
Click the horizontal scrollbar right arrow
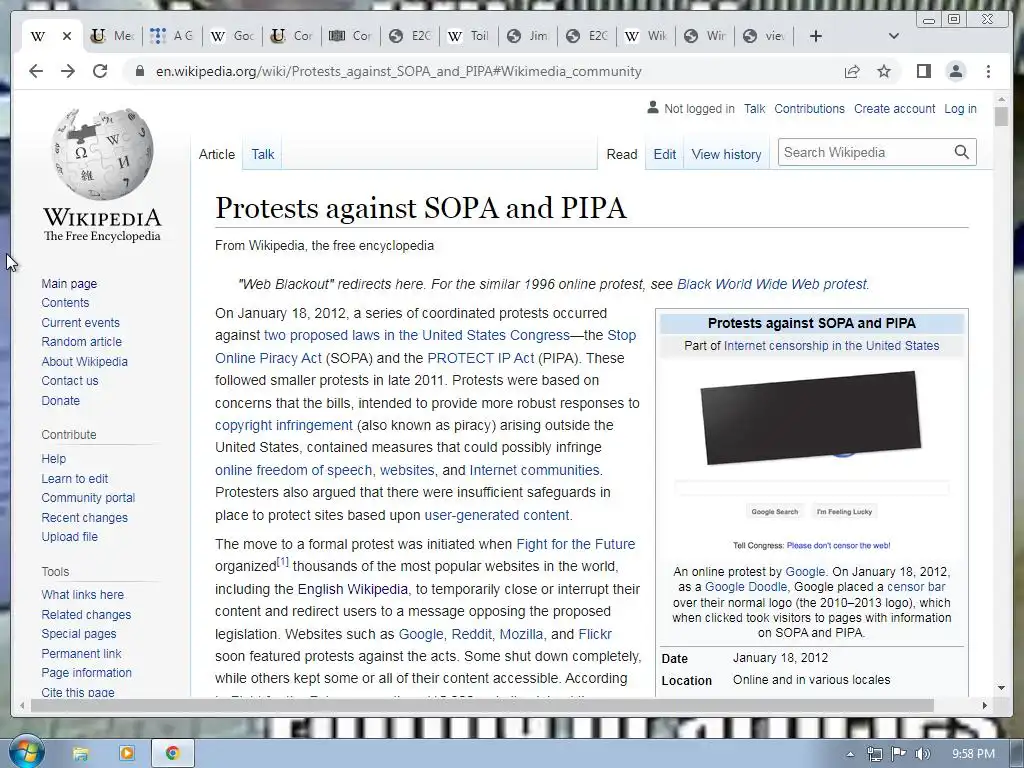985,705
